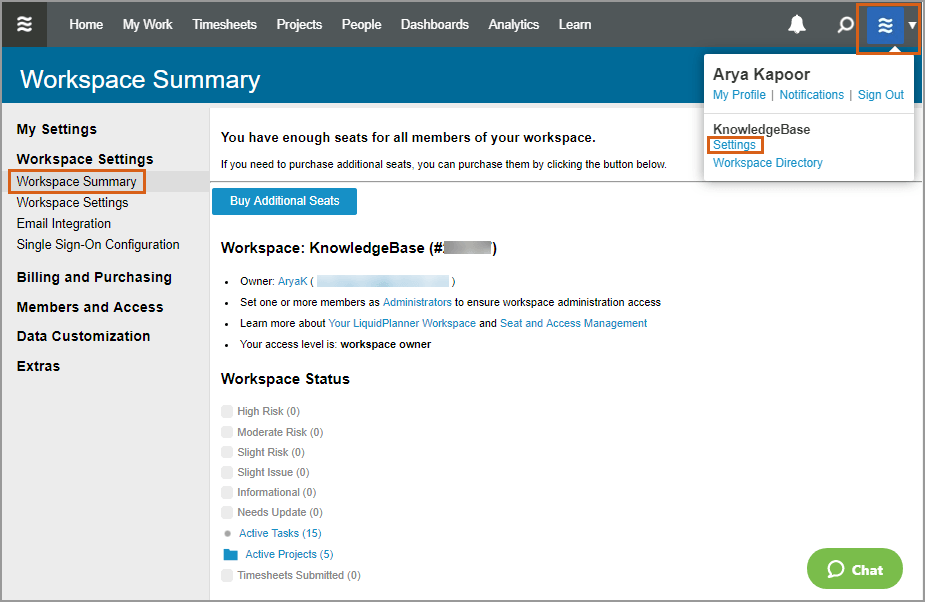Click the High Risk status box
This screenshot has width=925, height=602.
coord(228,411)
